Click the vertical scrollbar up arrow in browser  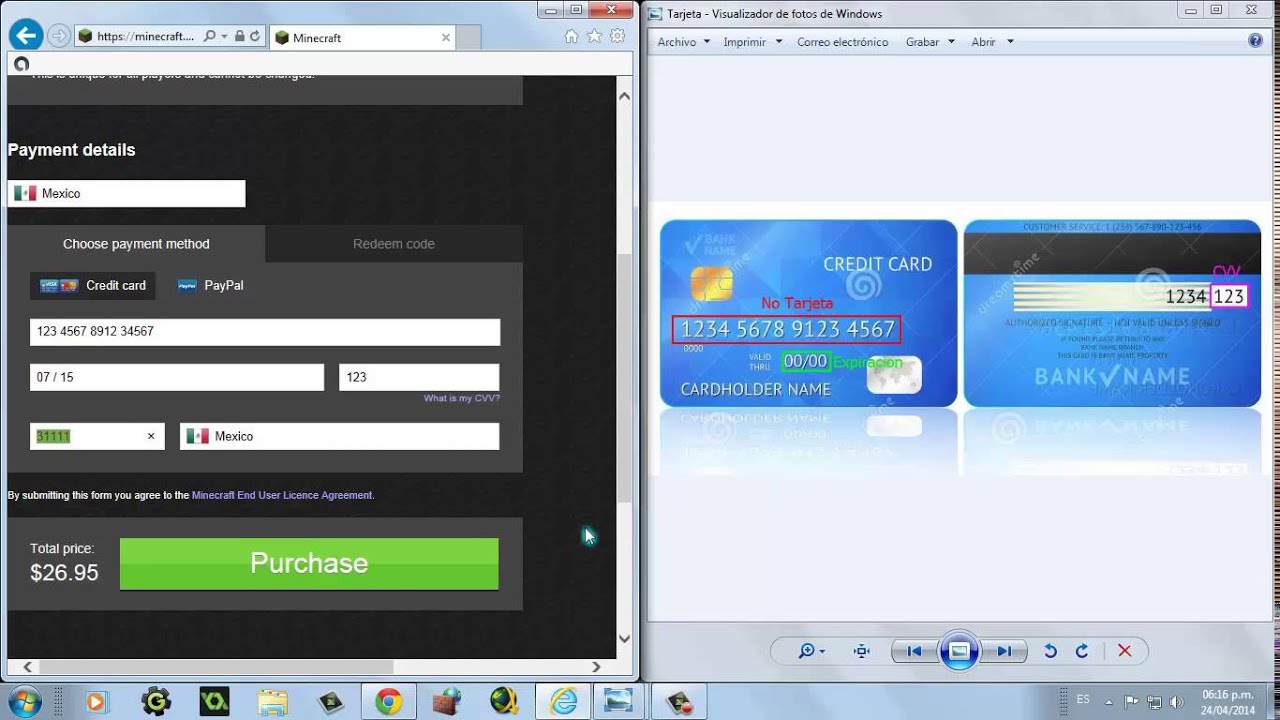[x=625, y=96]
